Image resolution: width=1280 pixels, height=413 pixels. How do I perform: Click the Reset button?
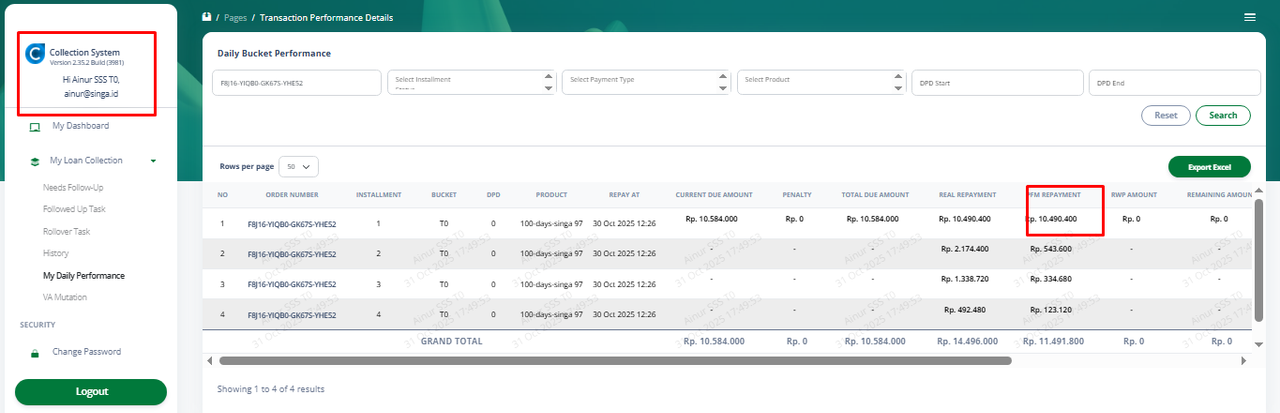(x=1166, y=115)
